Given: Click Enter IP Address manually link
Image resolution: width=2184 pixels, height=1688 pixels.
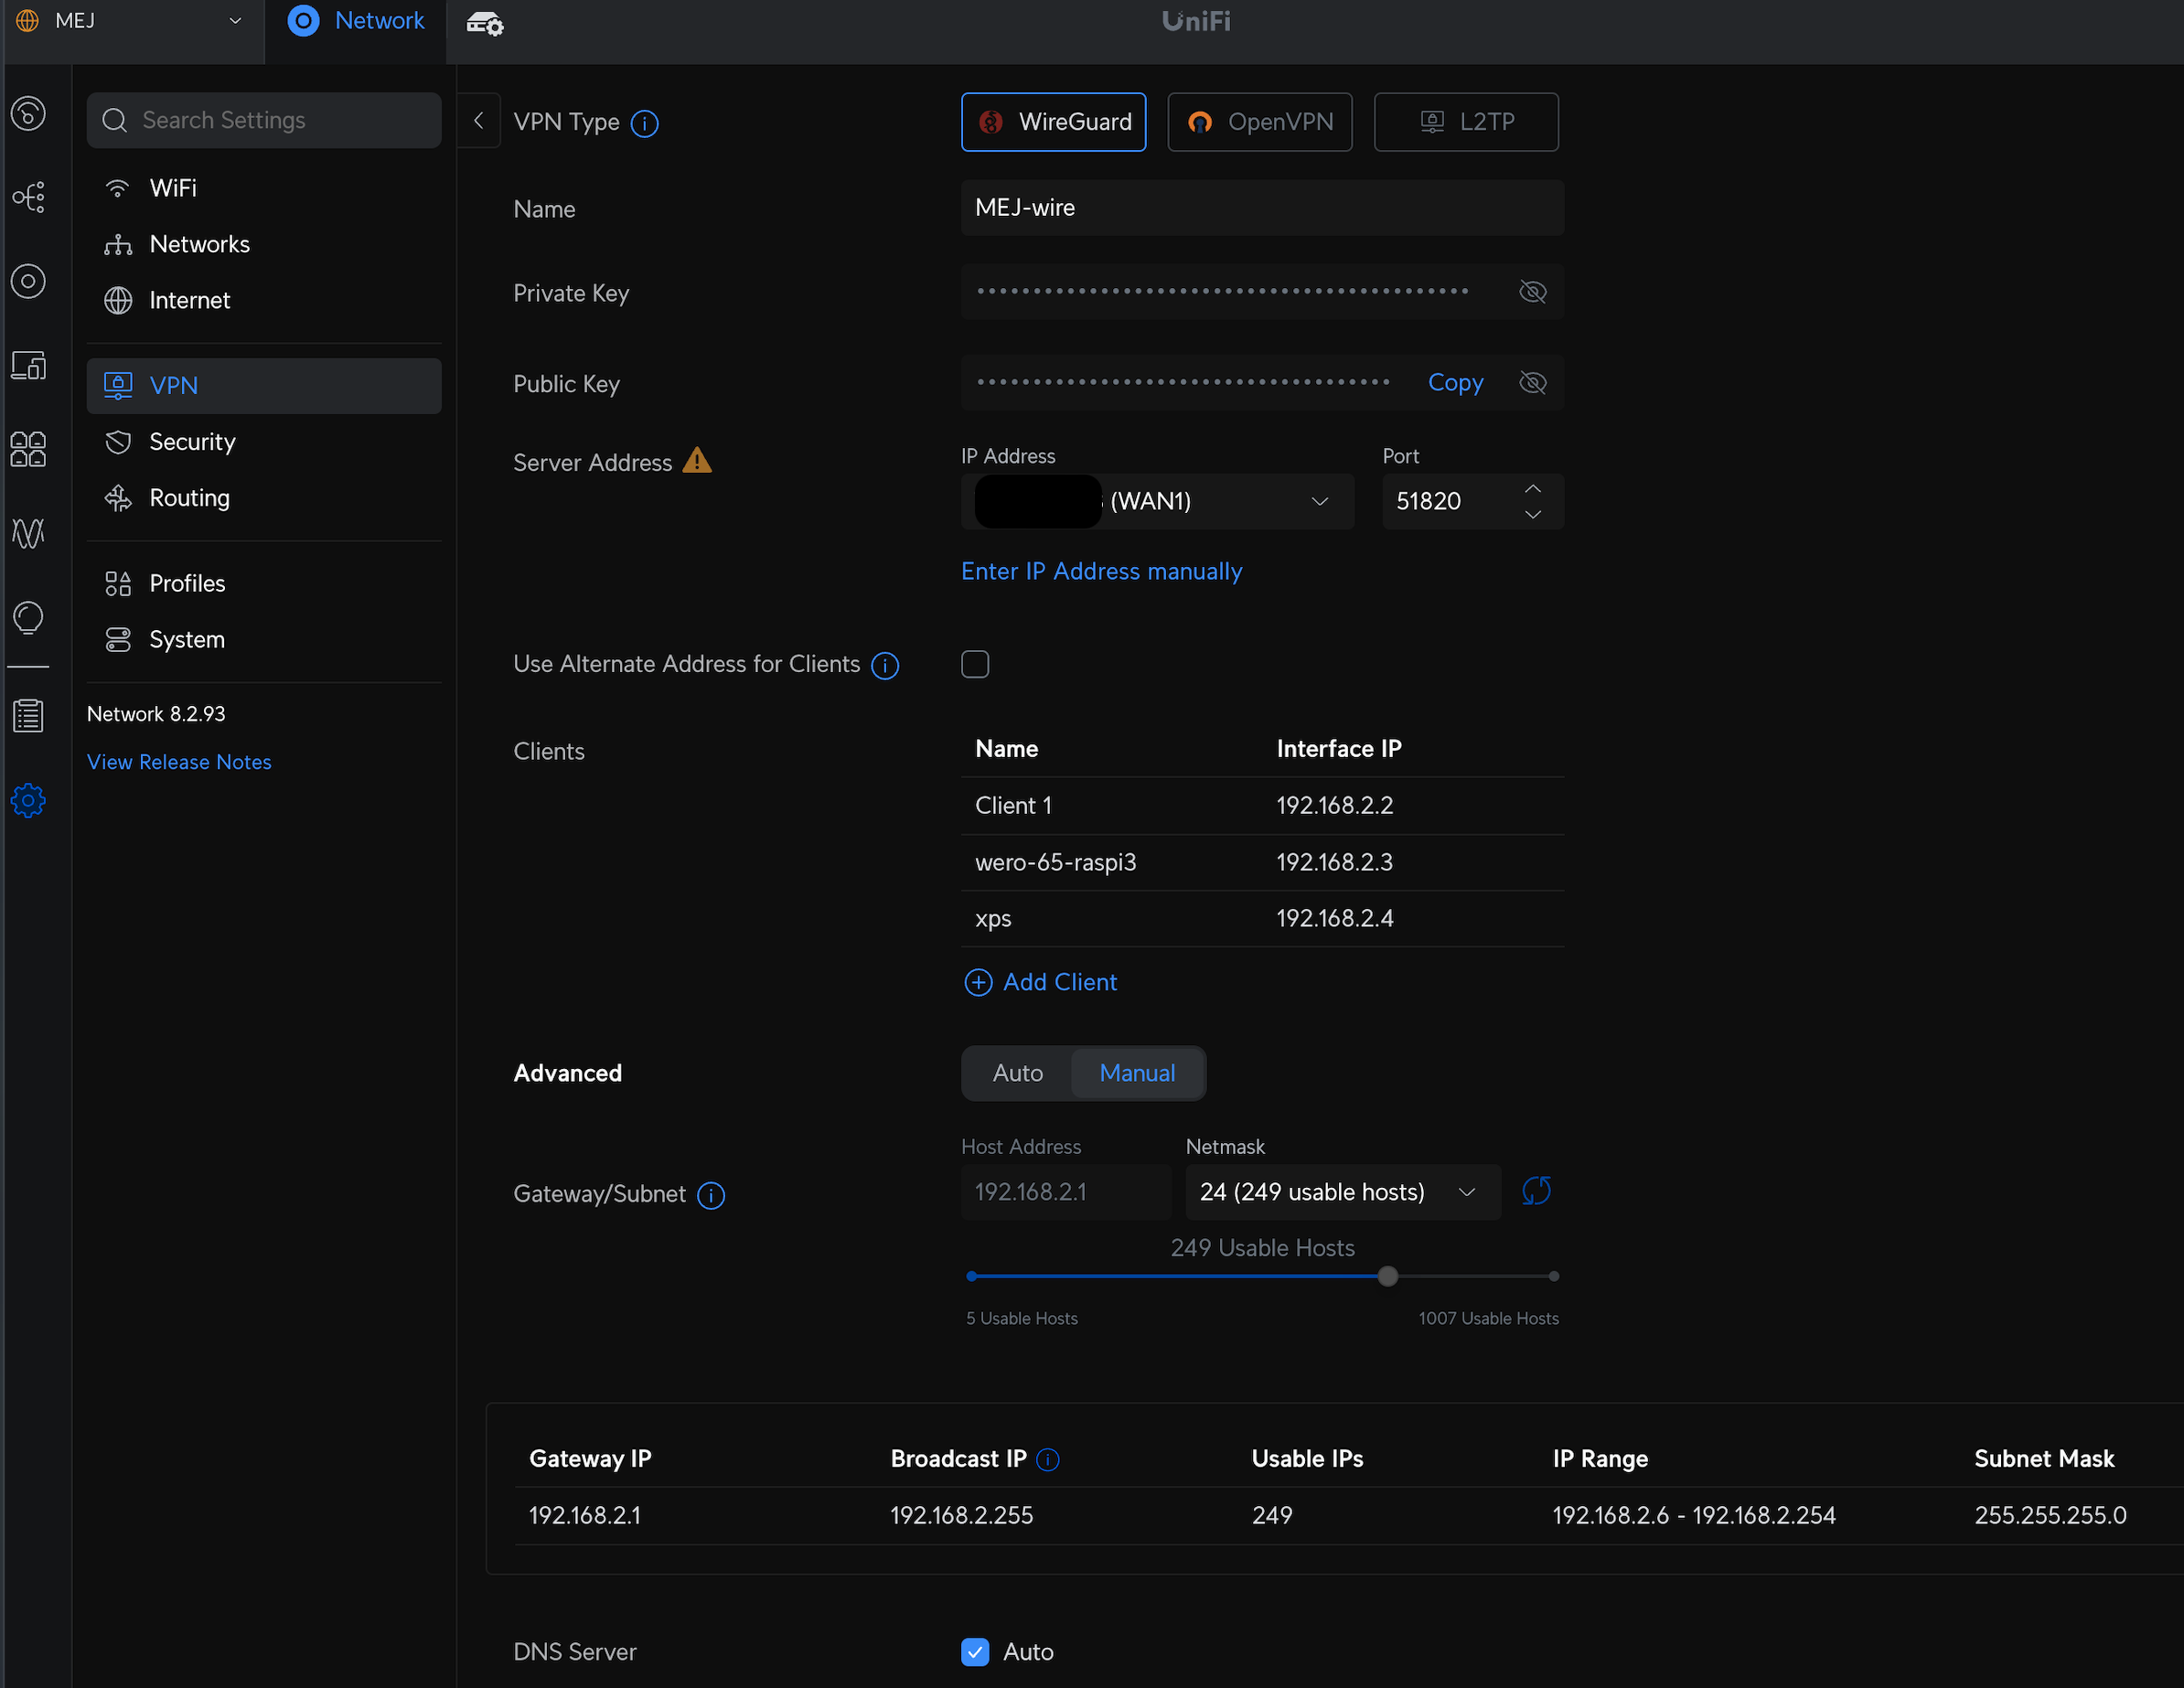Looking at the screenshot, I should [1101, 571].
